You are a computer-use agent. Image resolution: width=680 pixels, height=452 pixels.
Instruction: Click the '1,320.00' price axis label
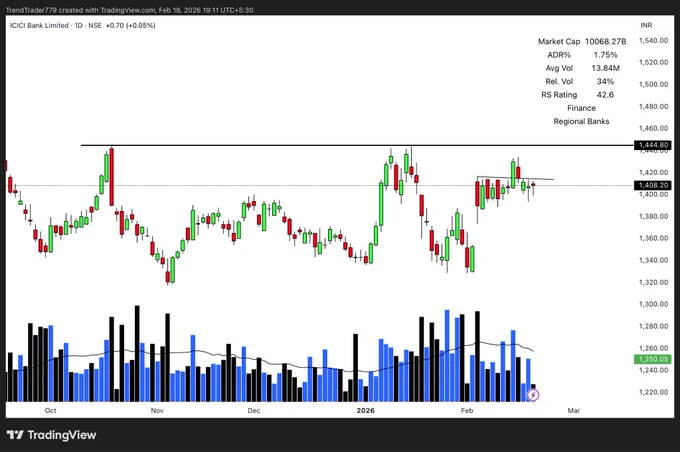654,282
